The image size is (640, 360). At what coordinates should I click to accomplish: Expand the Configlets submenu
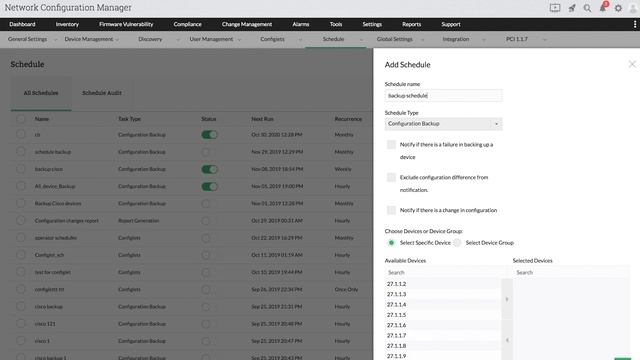click(x=300, y=40)
